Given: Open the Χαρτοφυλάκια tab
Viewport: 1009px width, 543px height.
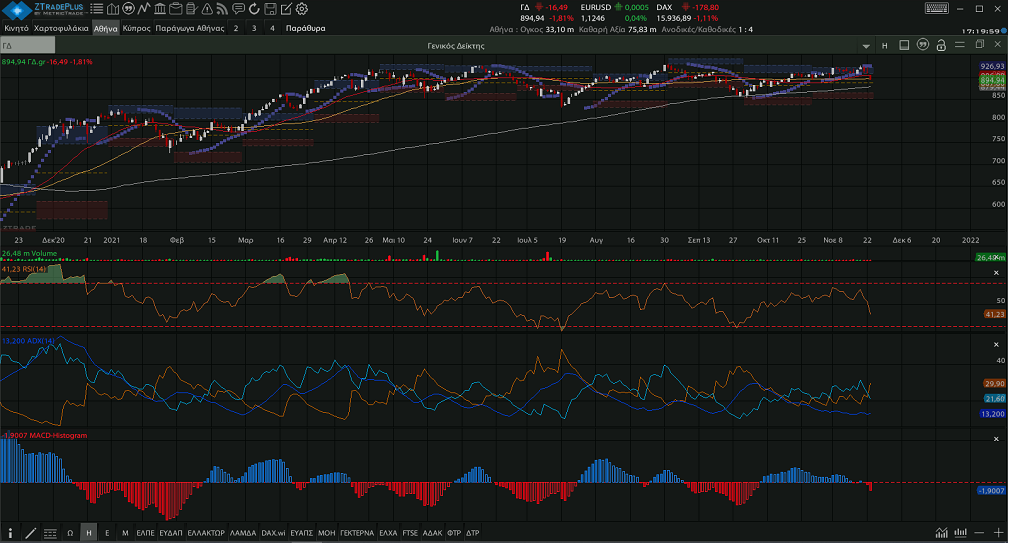Looking at the screenshot, I should (x=61, y=28).
